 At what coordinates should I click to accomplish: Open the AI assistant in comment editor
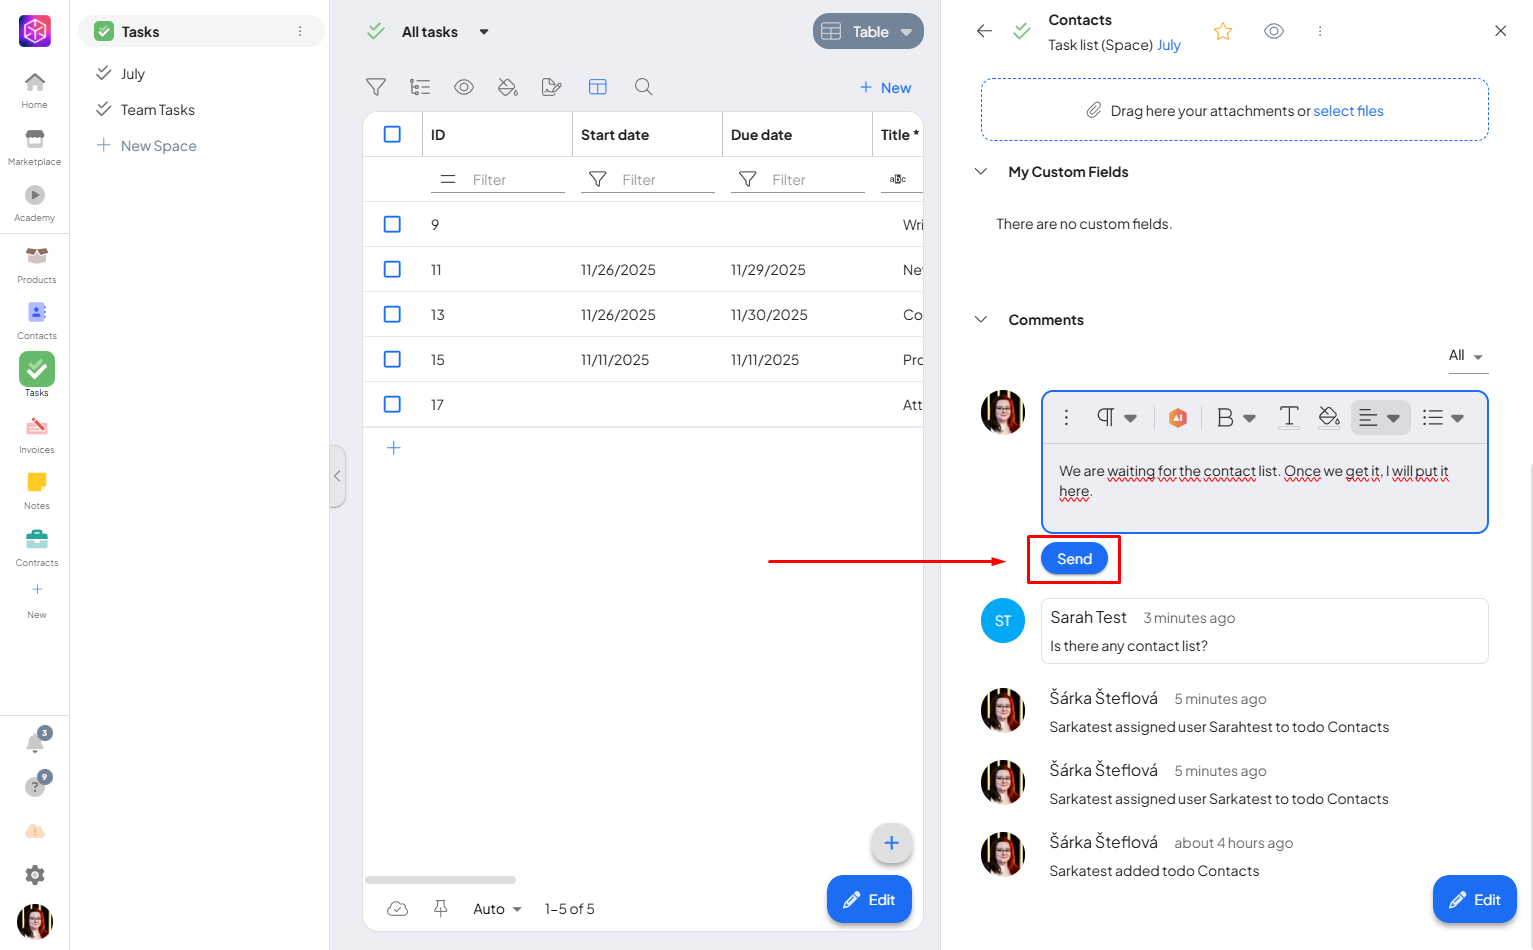1178,418
